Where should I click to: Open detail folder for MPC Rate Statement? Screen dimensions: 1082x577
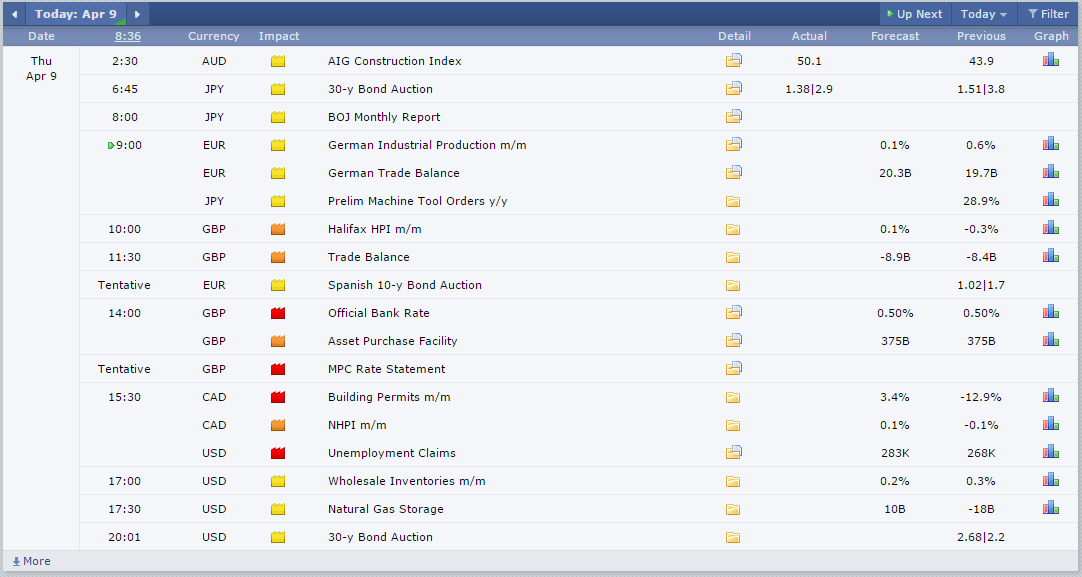[x=734, y=369]
